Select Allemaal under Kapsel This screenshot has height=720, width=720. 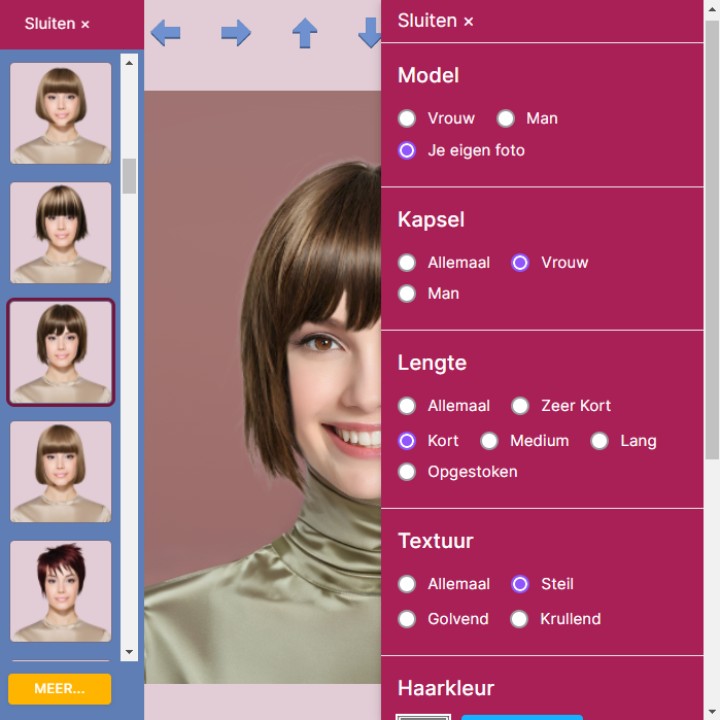(x=407, y=263)
